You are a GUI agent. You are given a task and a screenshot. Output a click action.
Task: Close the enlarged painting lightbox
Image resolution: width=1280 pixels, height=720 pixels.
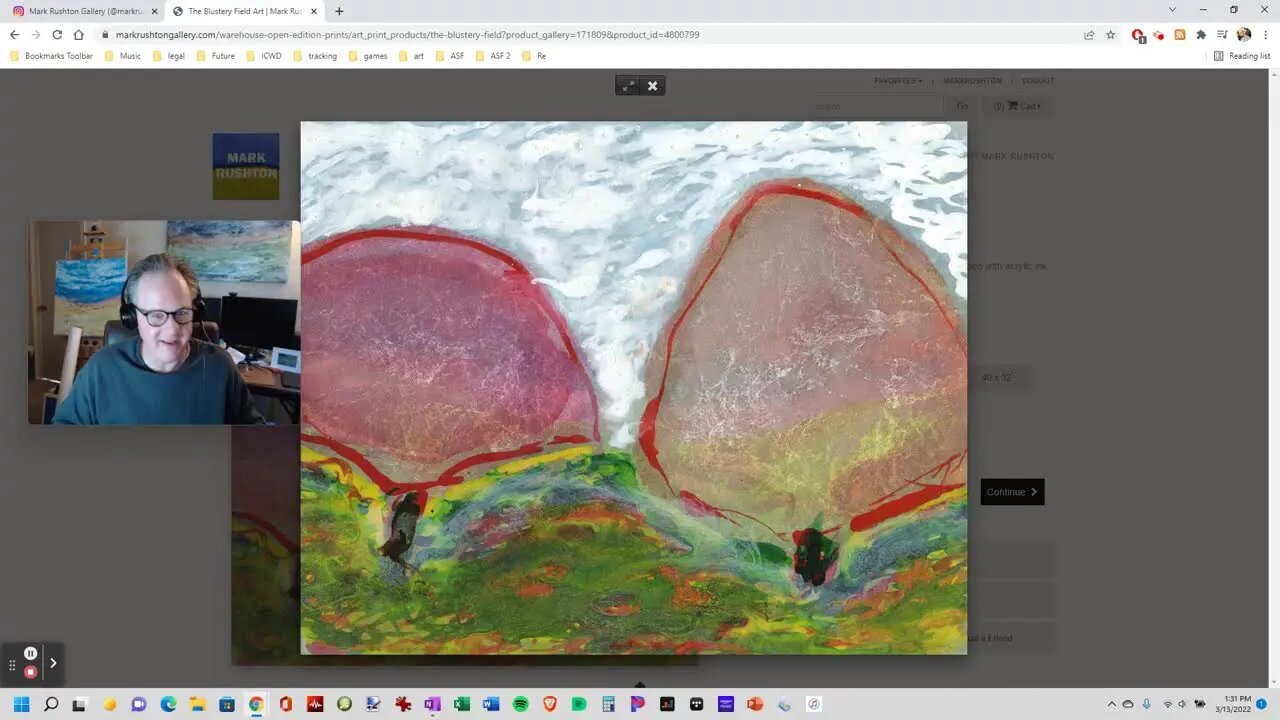coord(652,86)
